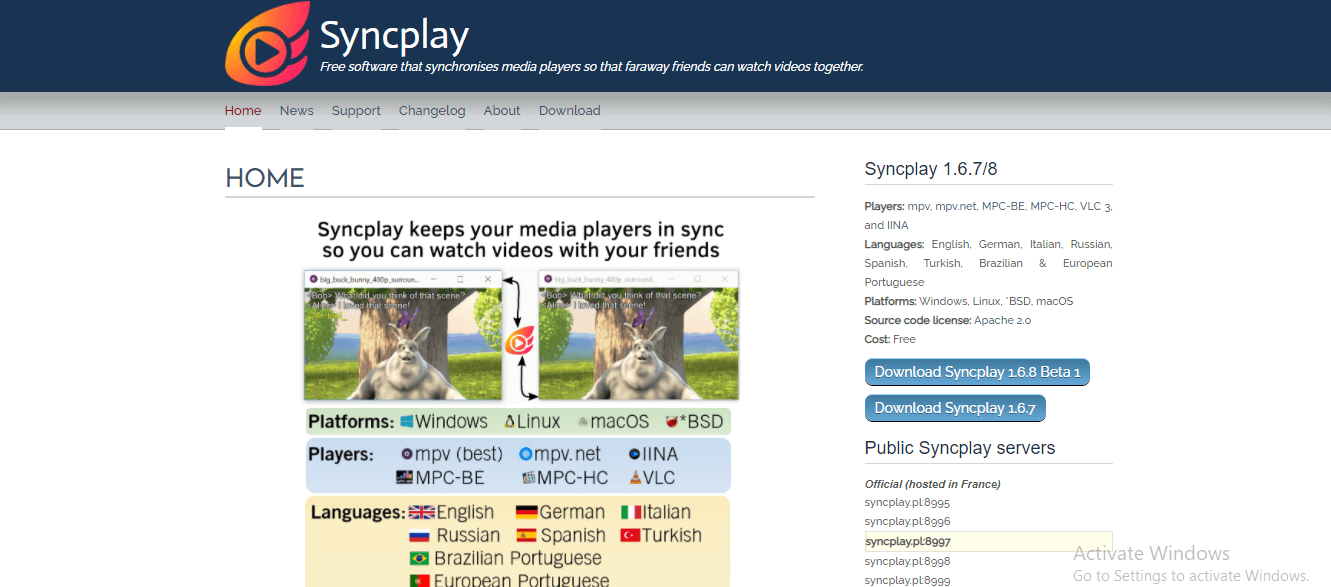Select the syncplay.pl:8996 server entry
The height and width of the screenshot is (587, 1331).
(907, 522)
